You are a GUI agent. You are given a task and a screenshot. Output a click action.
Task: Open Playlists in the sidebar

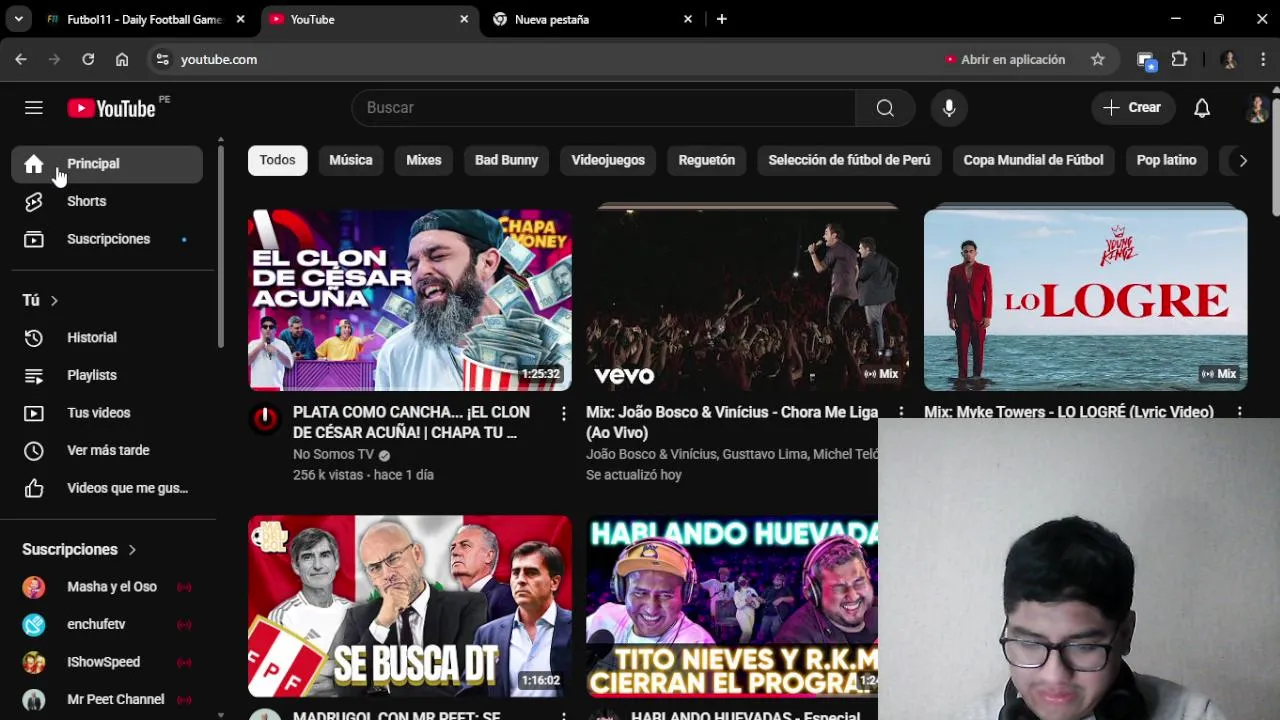tap(107, 375)
